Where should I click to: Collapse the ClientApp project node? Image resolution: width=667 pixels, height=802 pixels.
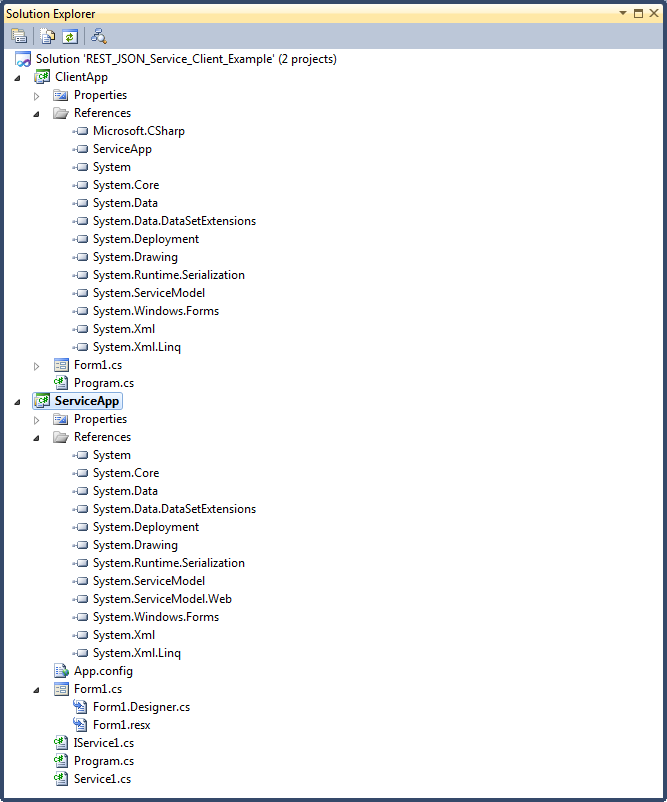(17, 78)
